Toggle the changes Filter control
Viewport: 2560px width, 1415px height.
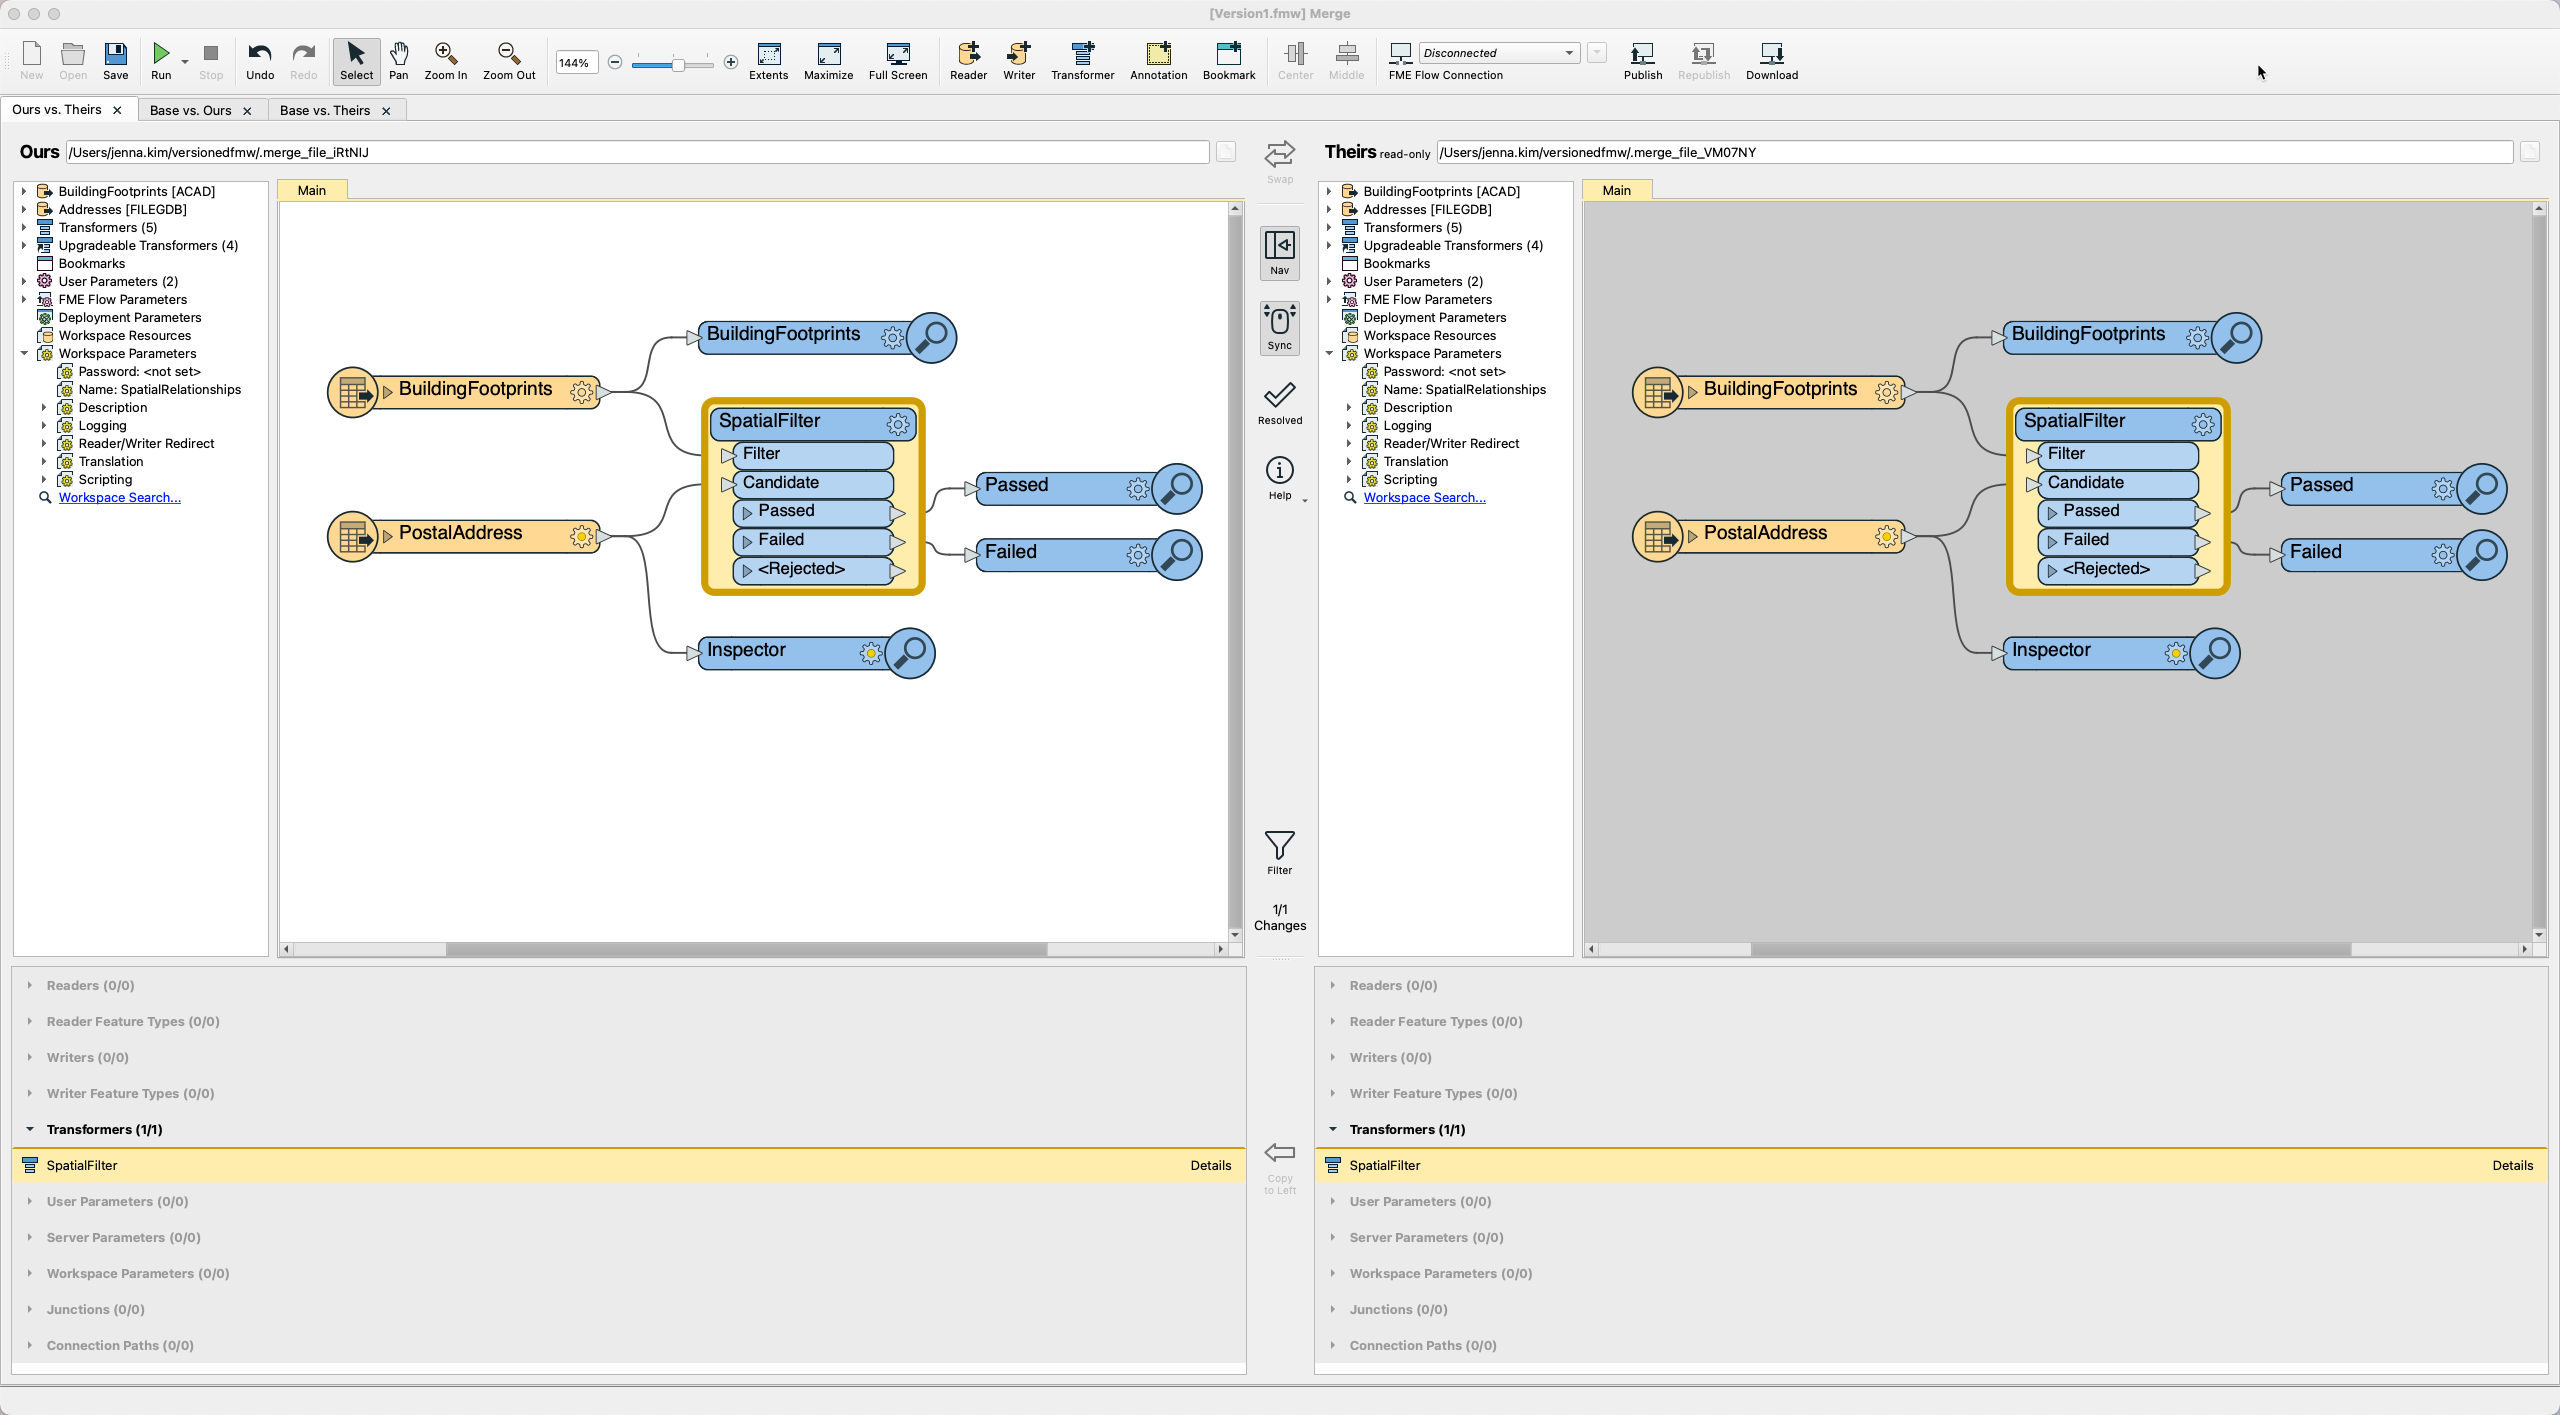[1279, 847]
